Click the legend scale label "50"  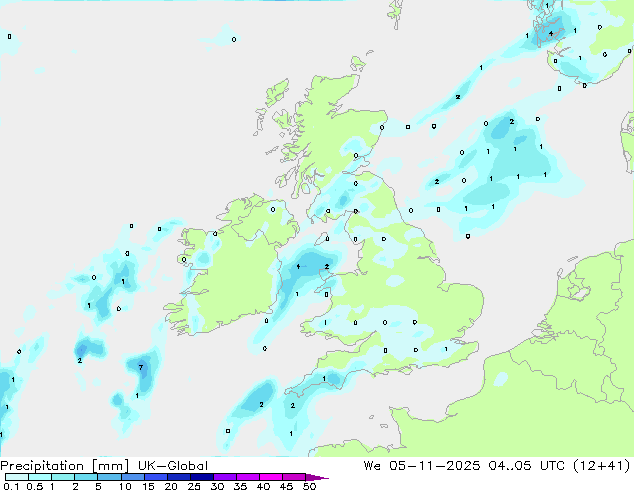[x=310, y=486]
